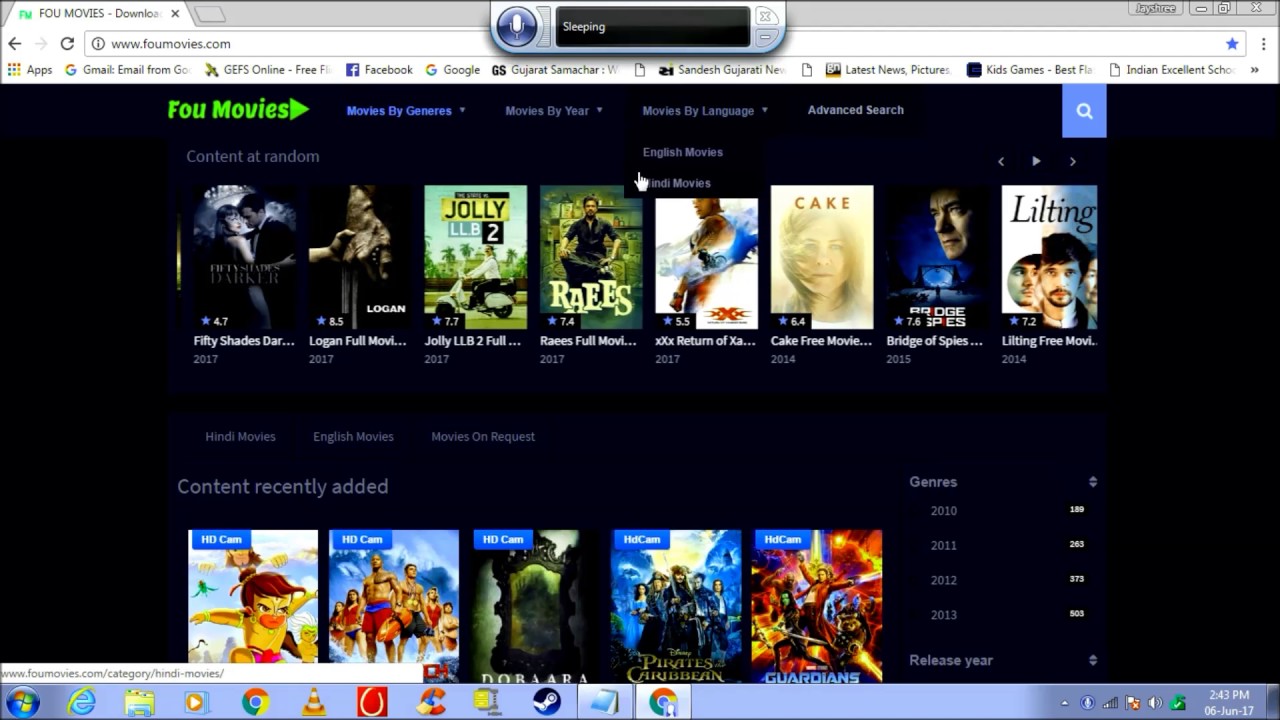Collapse the Genres sidebar widget
This screenshot has width=1280, height=720.
coord(1093,482)
